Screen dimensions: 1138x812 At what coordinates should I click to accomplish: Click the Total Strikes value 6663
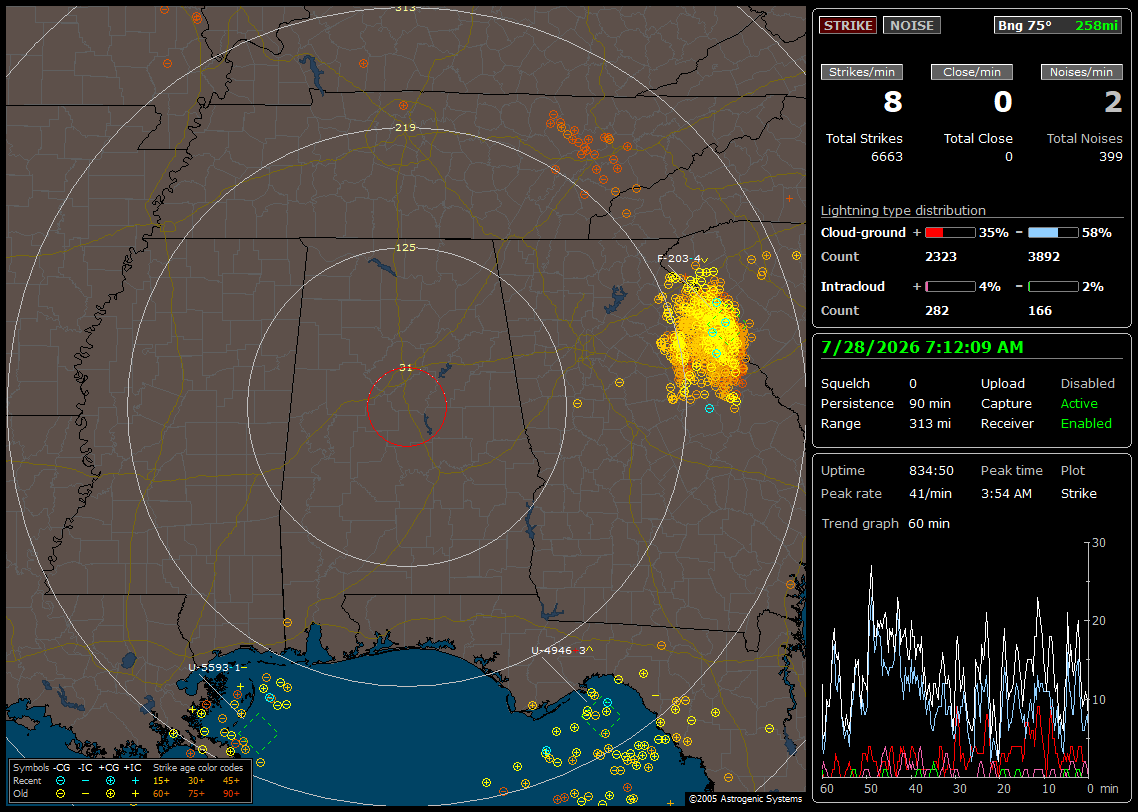[x=886, y=157]
